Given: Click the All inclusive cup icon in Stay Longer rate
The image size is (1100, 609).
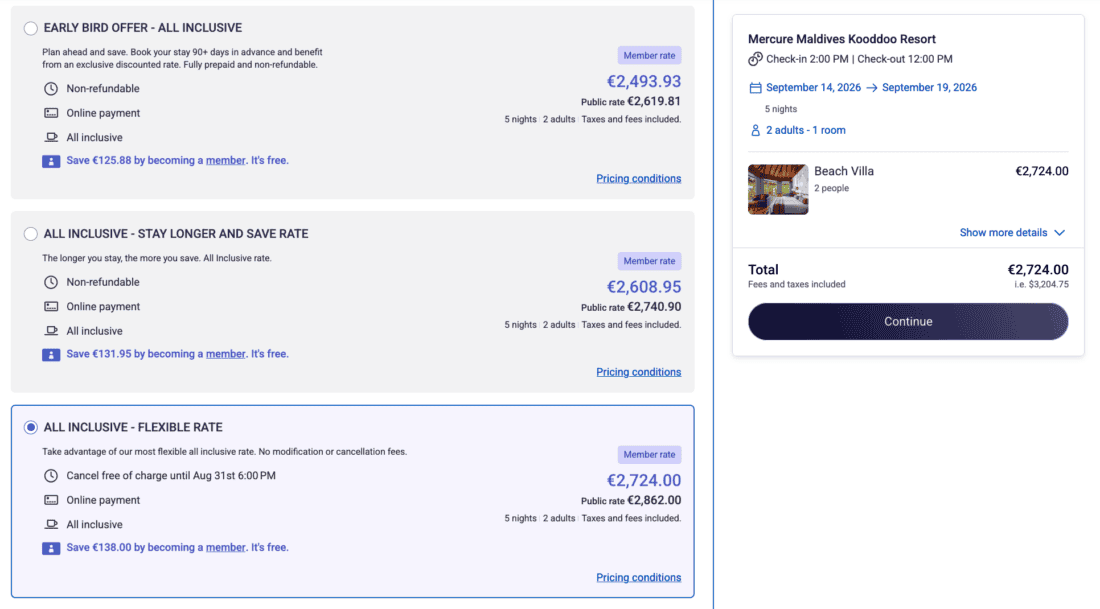Looking at the screenshot, I should pyautogui.click(x=51, y=331).
